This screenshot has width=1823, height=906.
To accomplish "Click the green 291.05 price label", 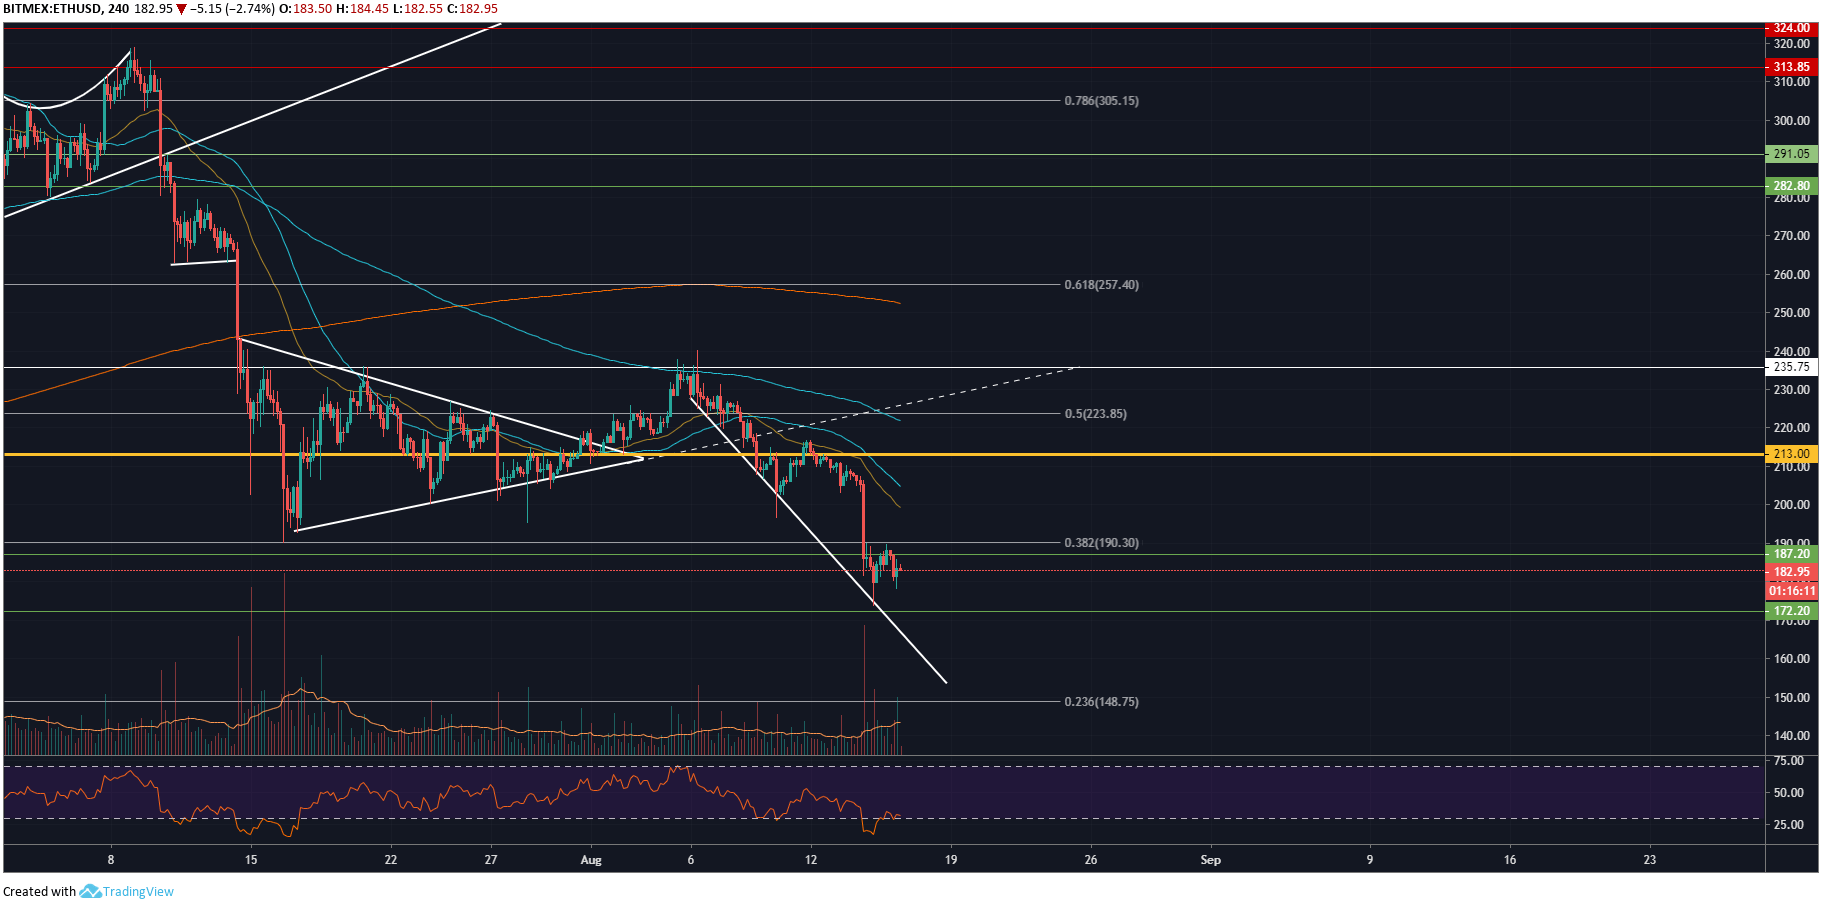I will point(1791,154).
